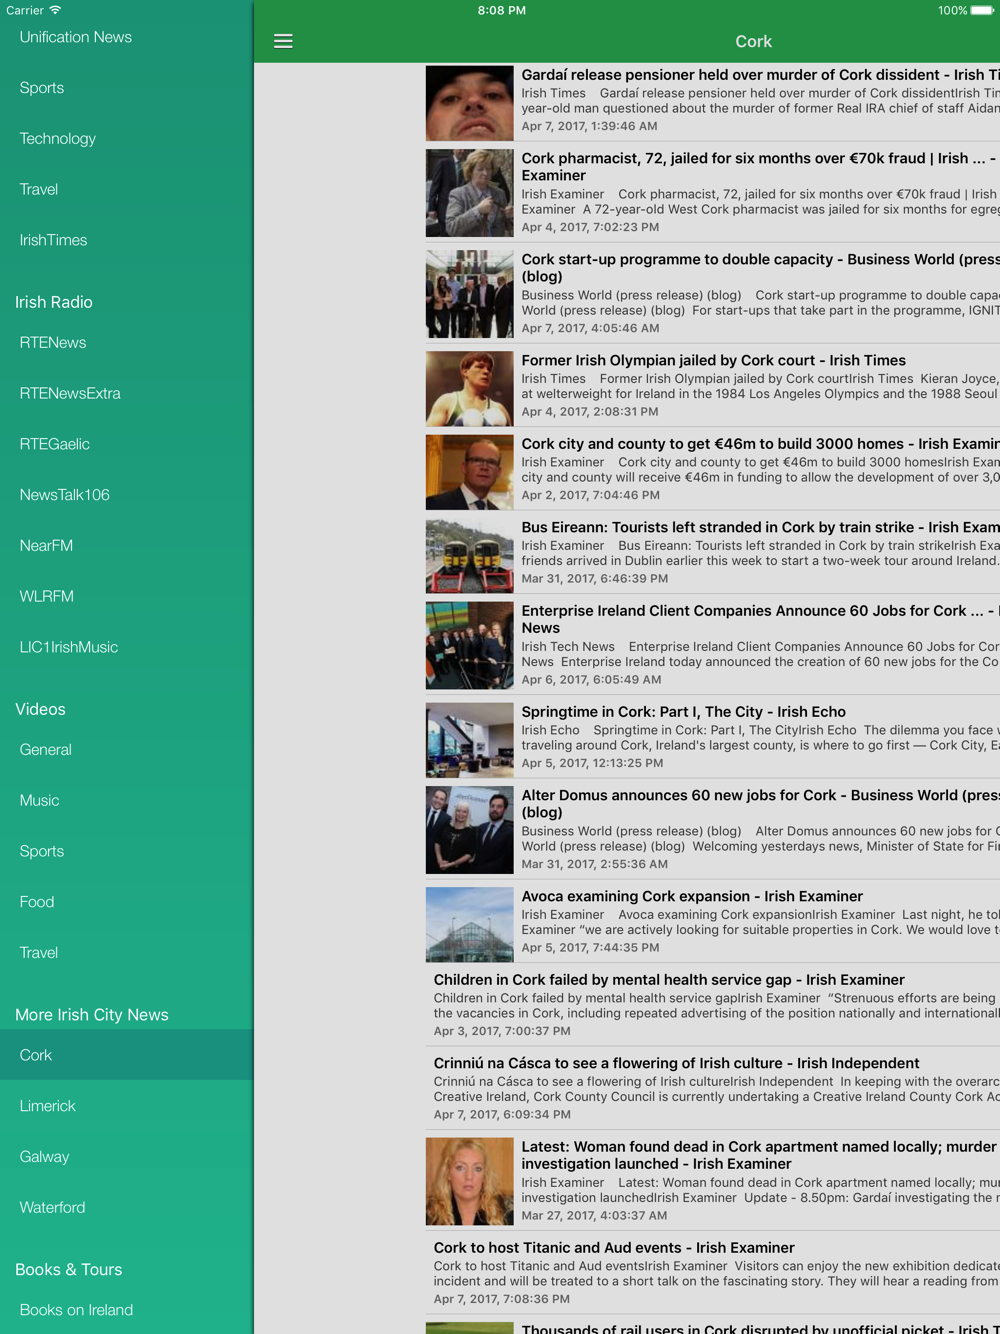Screen dimensions: 1000x1334
Task: Open Alter Domus 60 new jobs headline
Action: click(760, 804)
